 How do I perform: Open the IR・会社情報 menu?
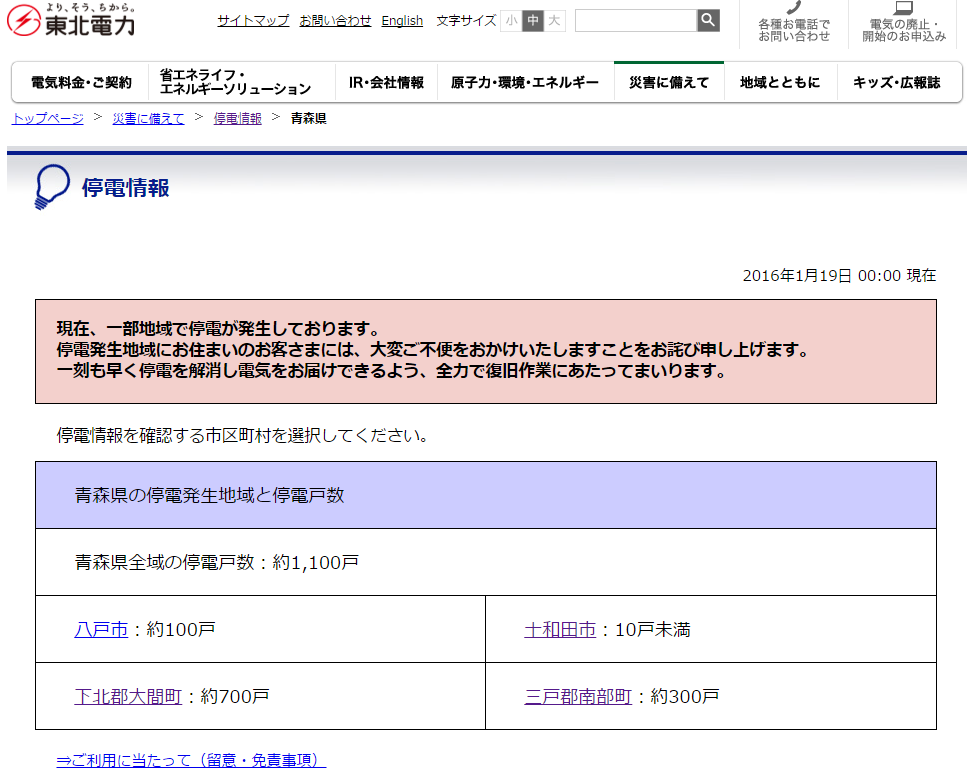(x=385, y=81)
